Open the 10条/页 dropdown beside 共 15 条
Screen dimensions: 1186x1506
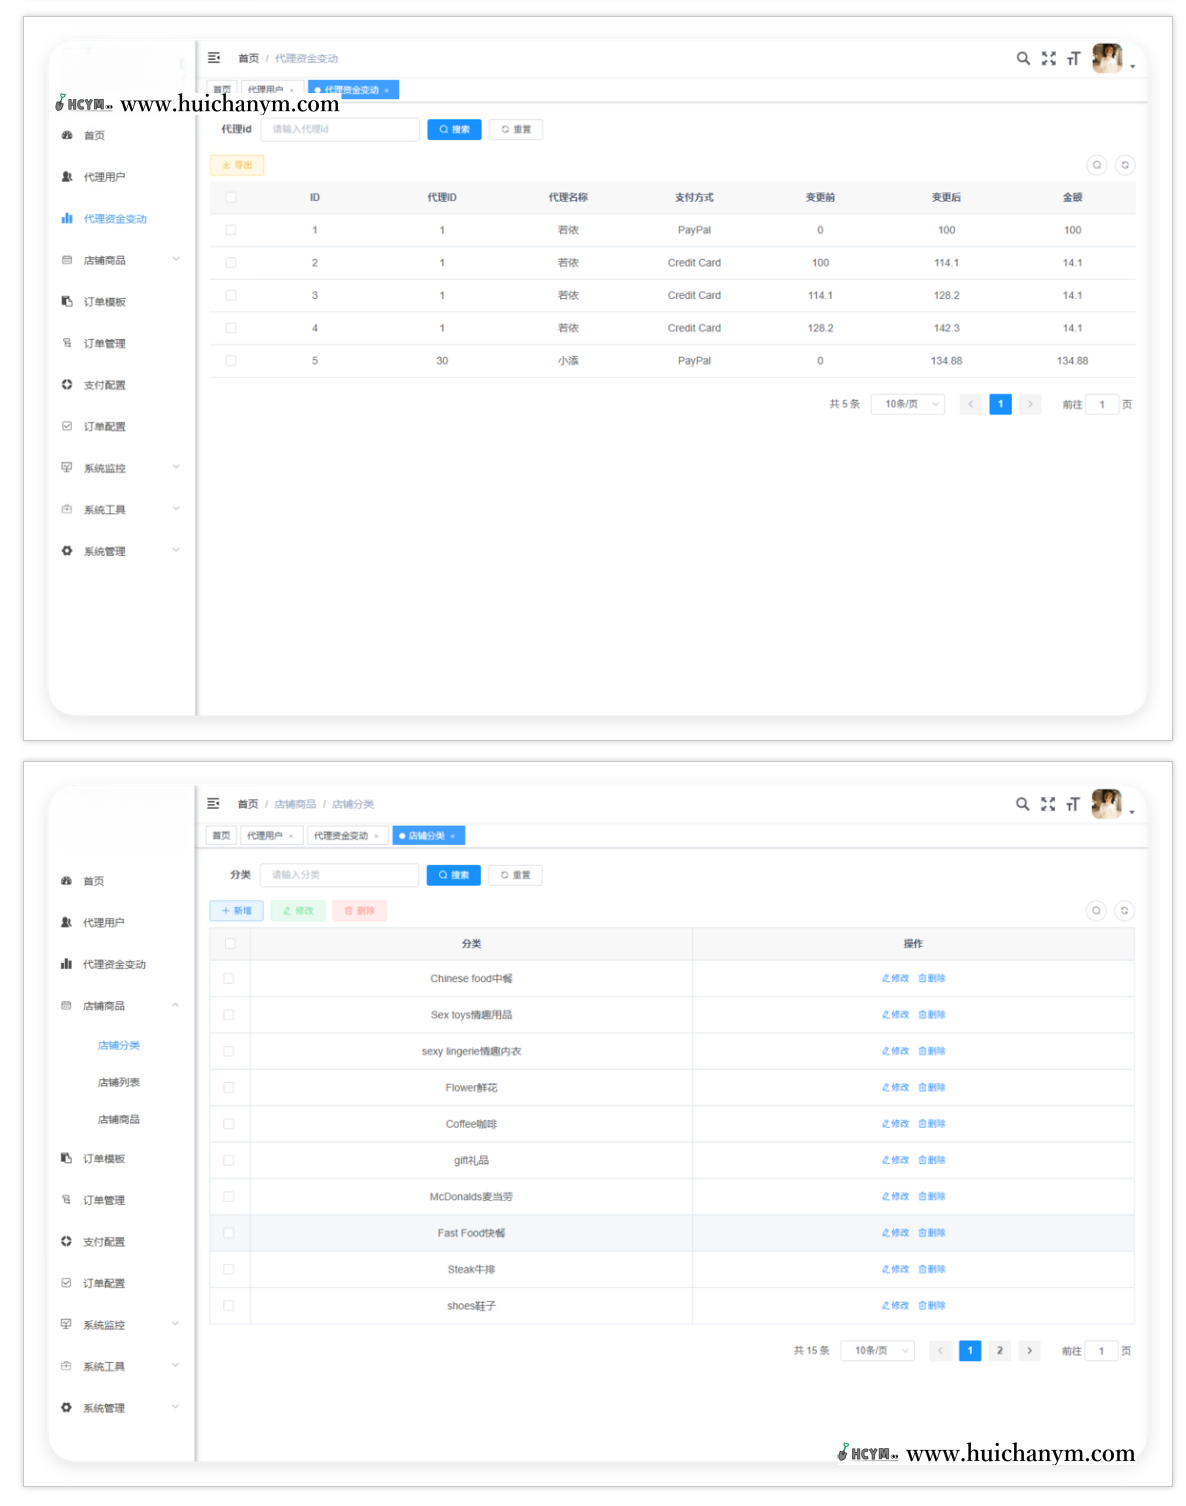[877, 1351]
